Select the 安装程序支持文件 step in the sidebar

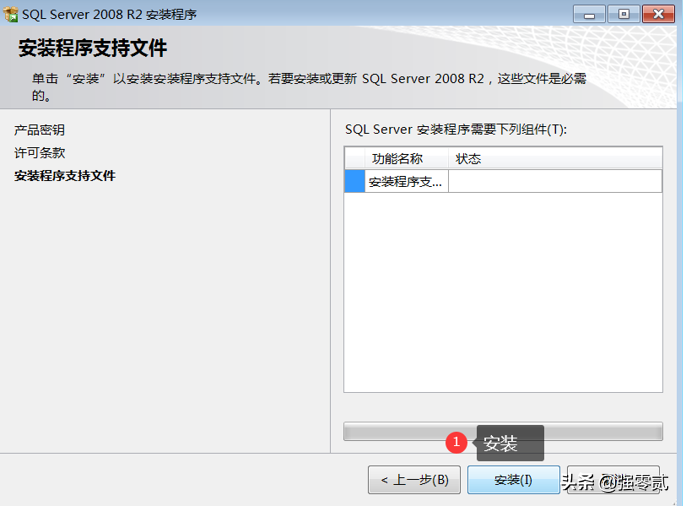pos(64,176)
